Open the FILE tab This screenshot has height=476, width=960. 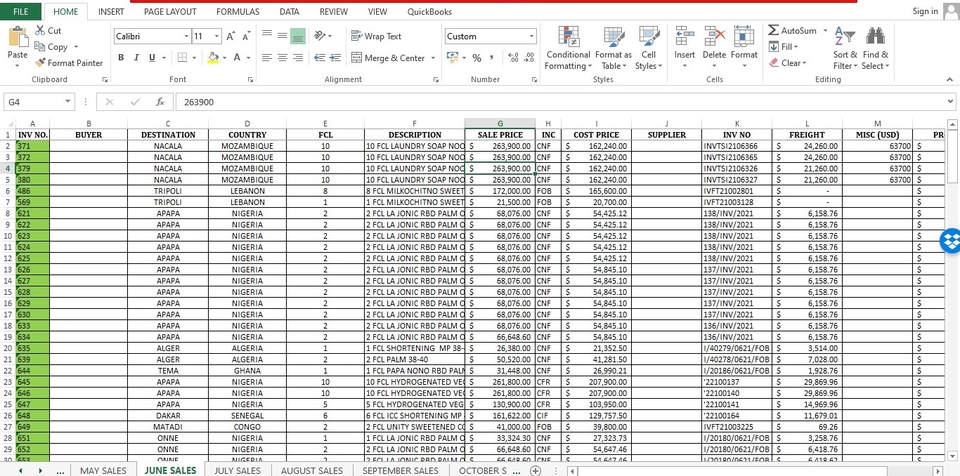pos(20,11)
